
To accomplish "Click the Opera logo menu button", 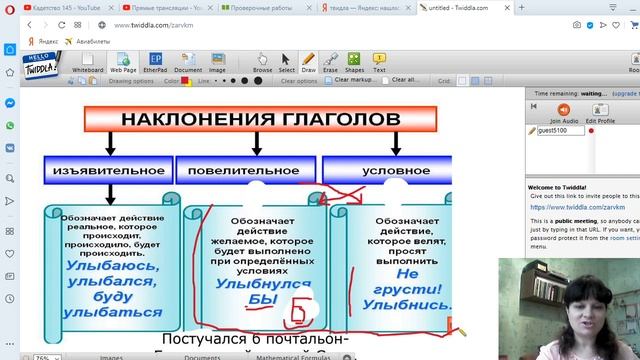I will pyautogui.click(x=9, y=9).
